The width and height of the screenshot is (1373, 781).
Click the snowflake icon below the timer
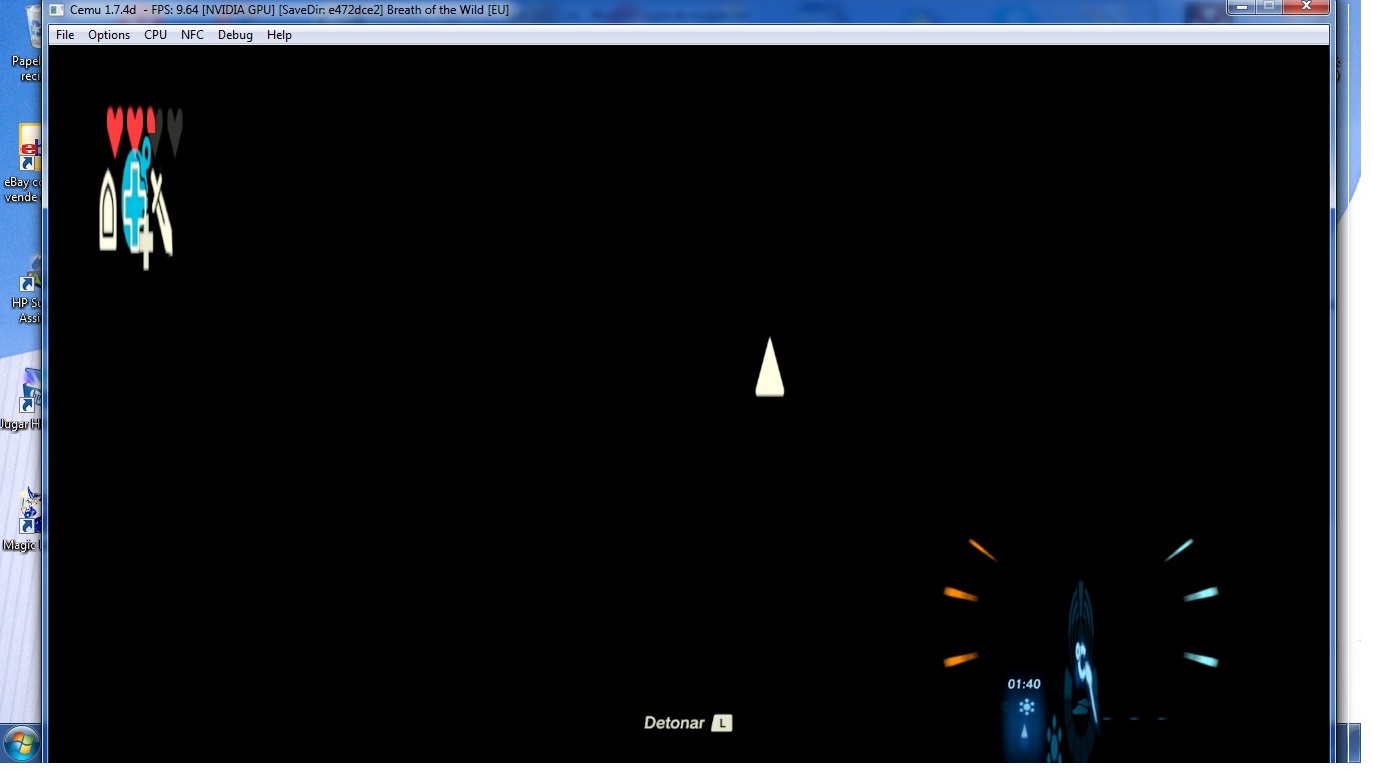pyautogui.click(x=1026, y=707)
